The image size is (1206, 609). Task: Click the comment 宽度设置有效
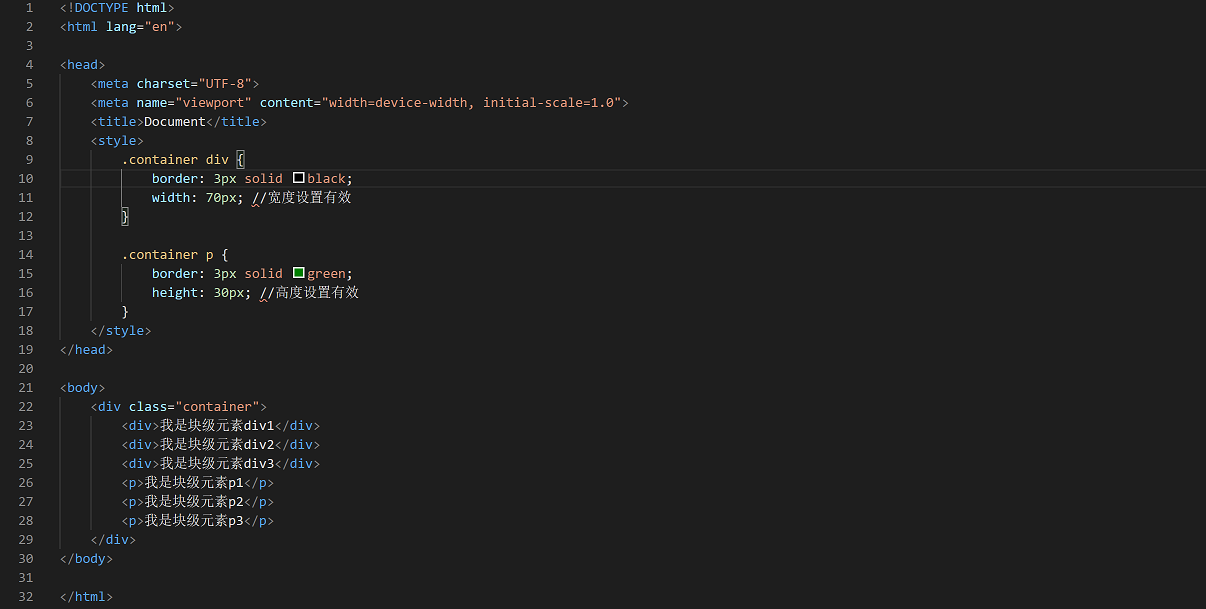(309, 197)
